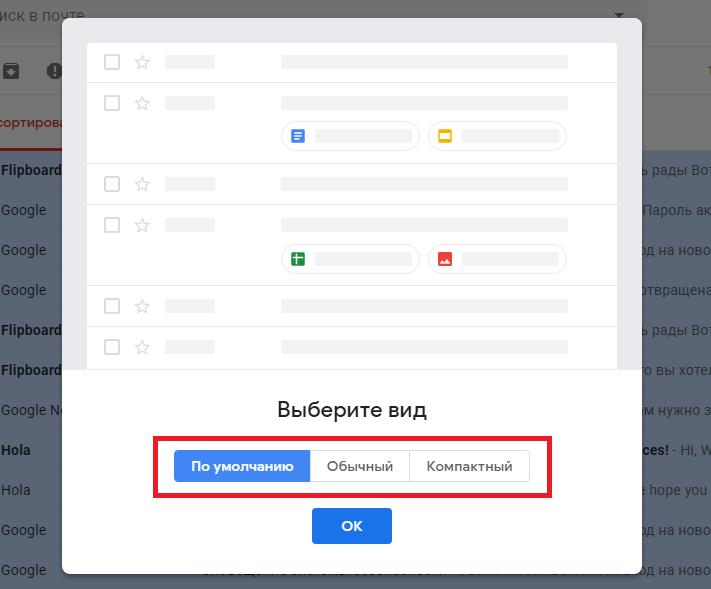Screen dimensions: 711x589
Task: Click the Docs attachment chip in preview
Action: click(x=351, y=136)
